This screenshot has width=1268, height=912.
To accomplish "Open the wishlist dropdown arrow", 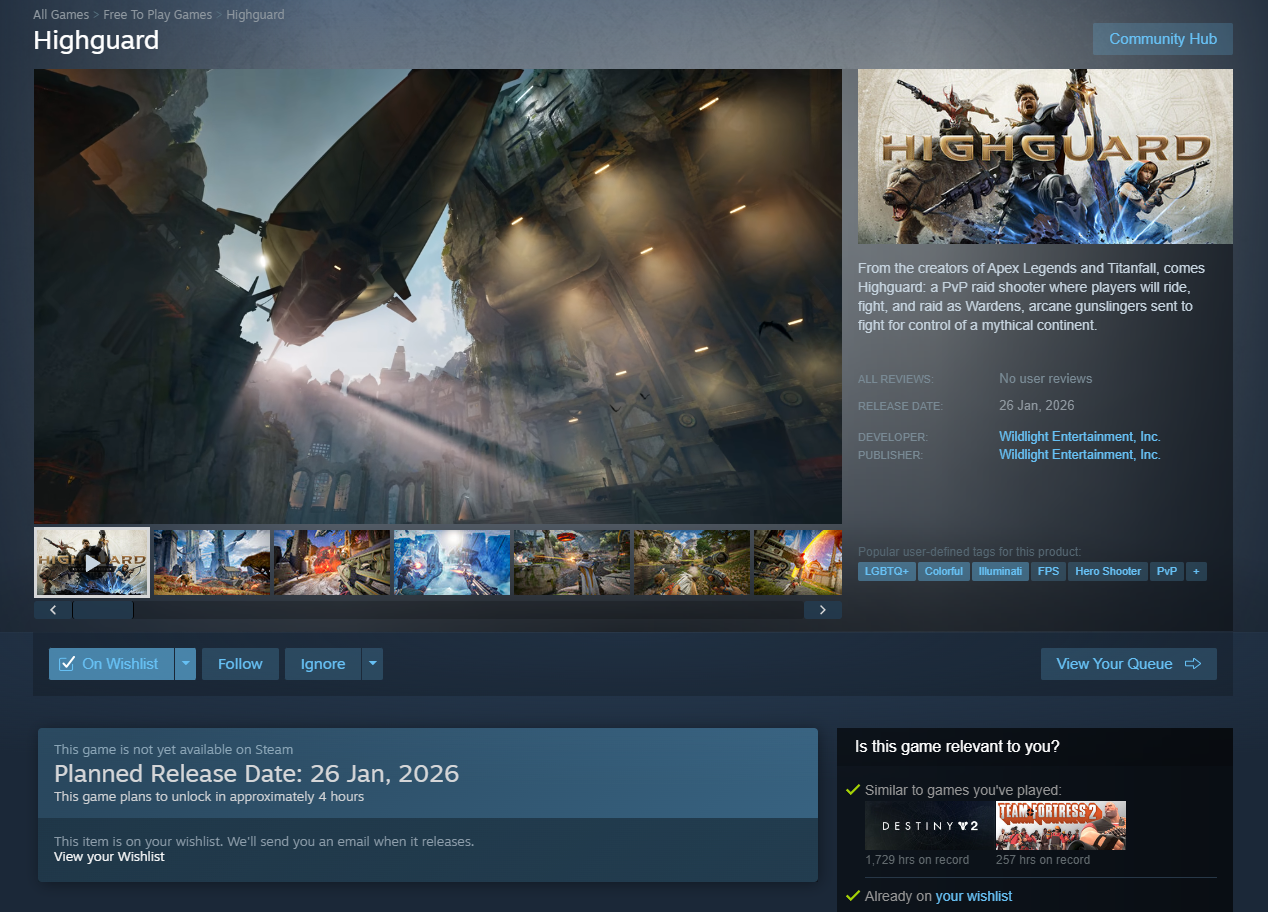I will click(x=185, y=664).
